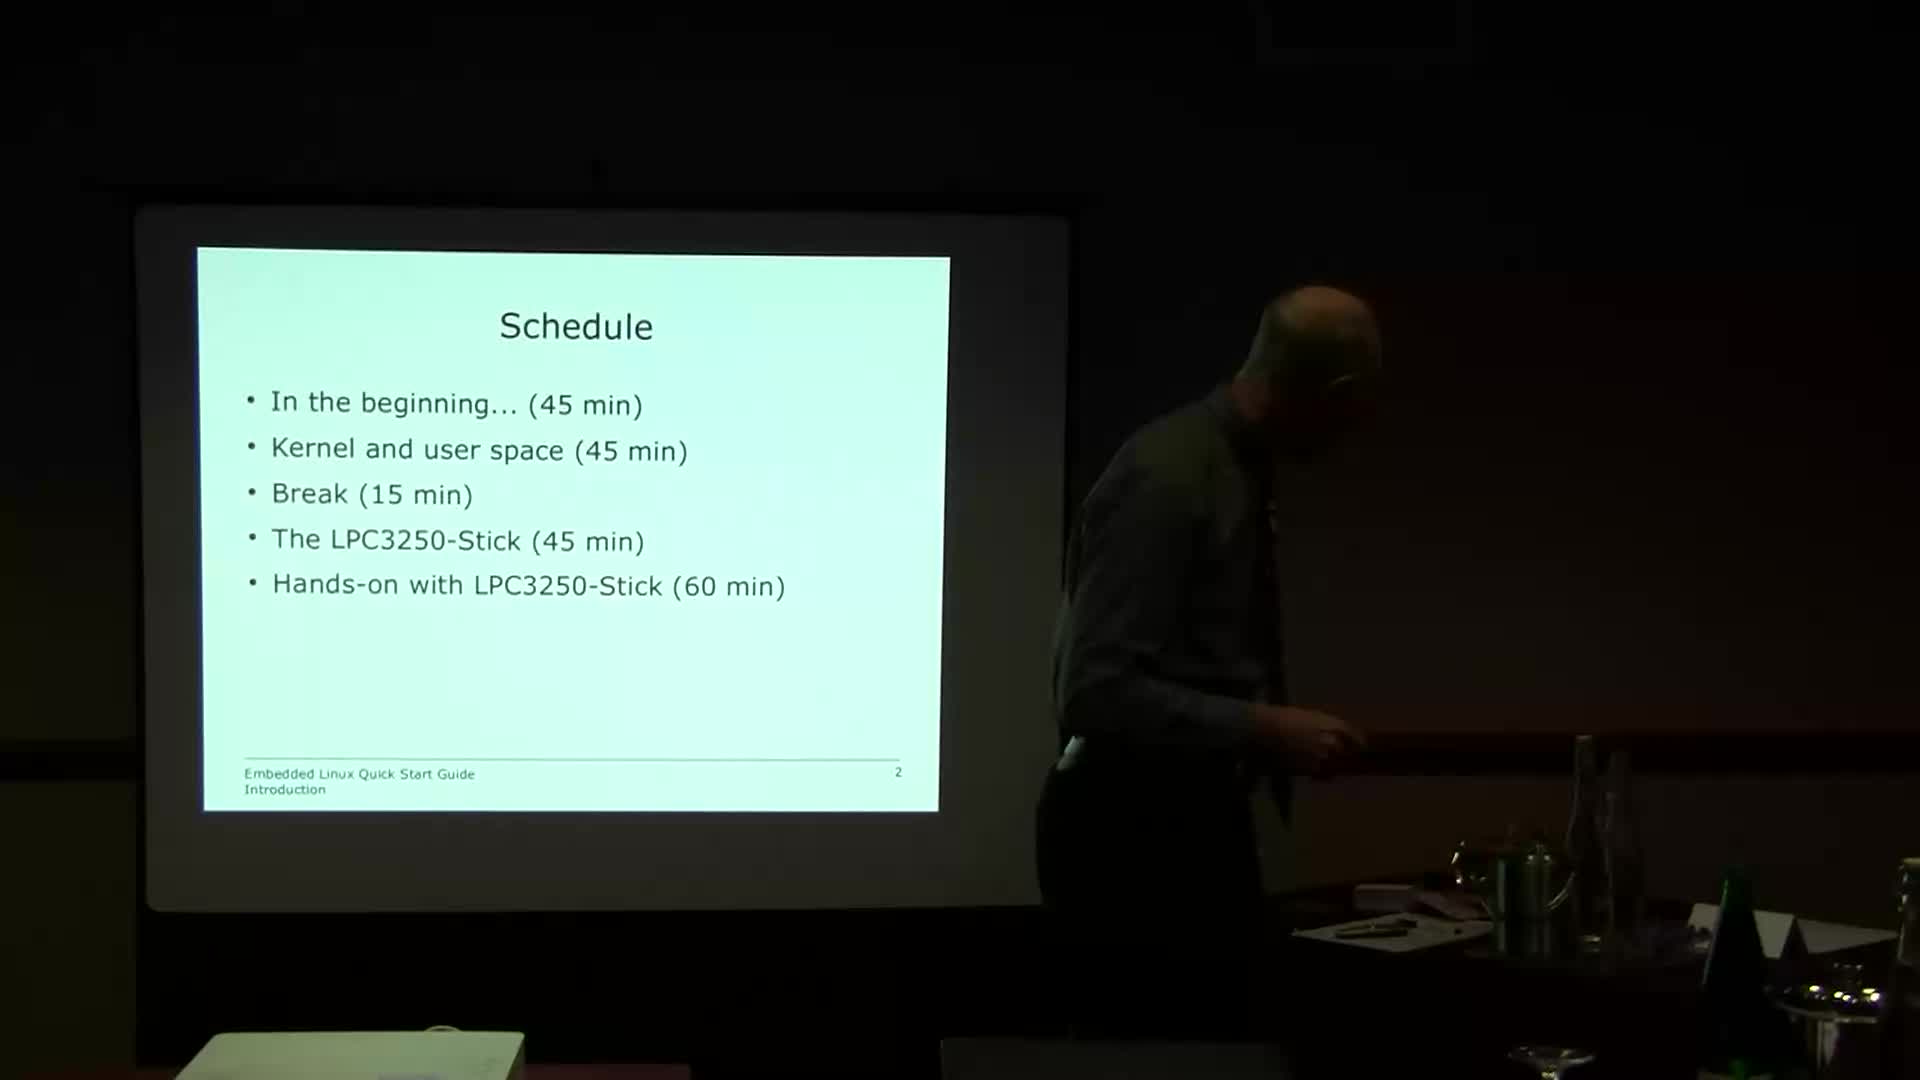Click 'Hands-on with LPC3250-Stick (60 min)'

pos(527,585)
